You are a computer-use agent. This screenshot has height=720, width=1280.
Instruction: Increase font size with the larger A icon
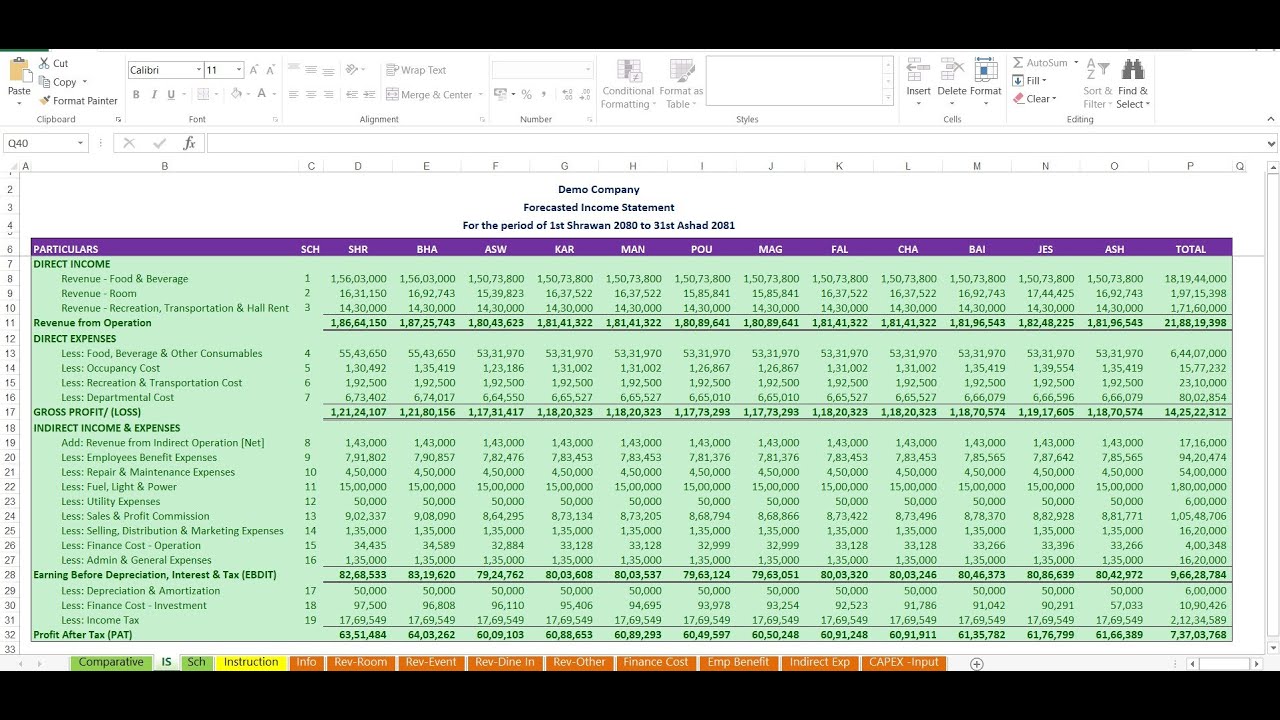254,70
